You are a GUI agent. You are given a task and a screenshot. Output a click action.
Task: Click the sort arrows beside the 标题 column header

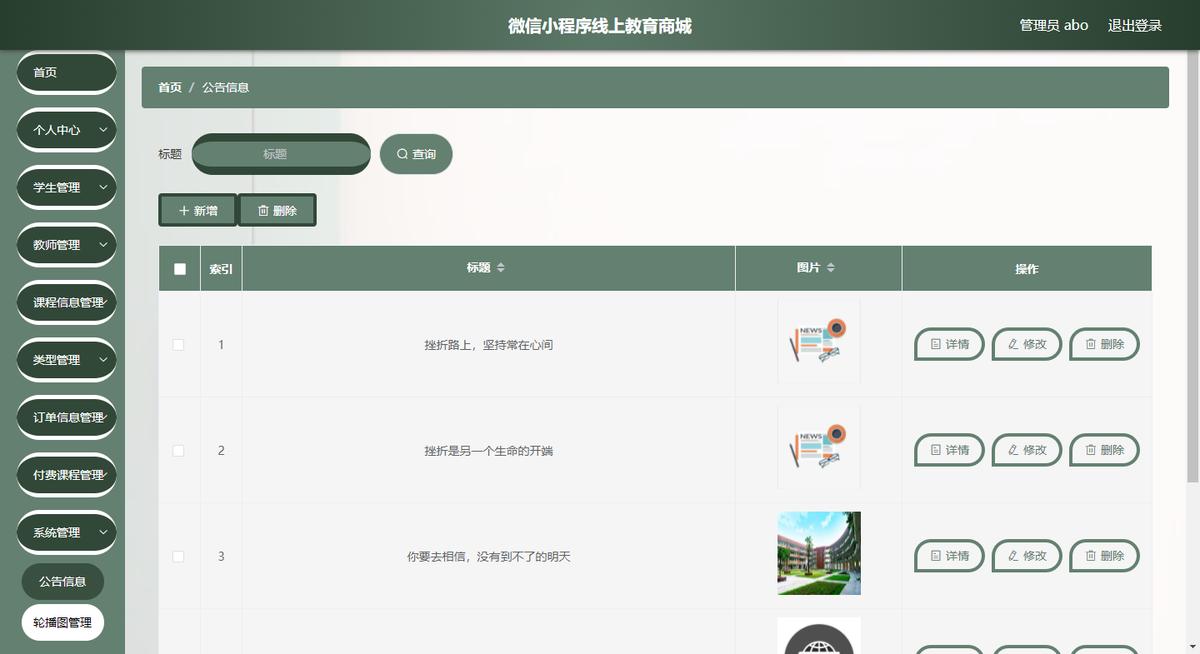(502, 267)
